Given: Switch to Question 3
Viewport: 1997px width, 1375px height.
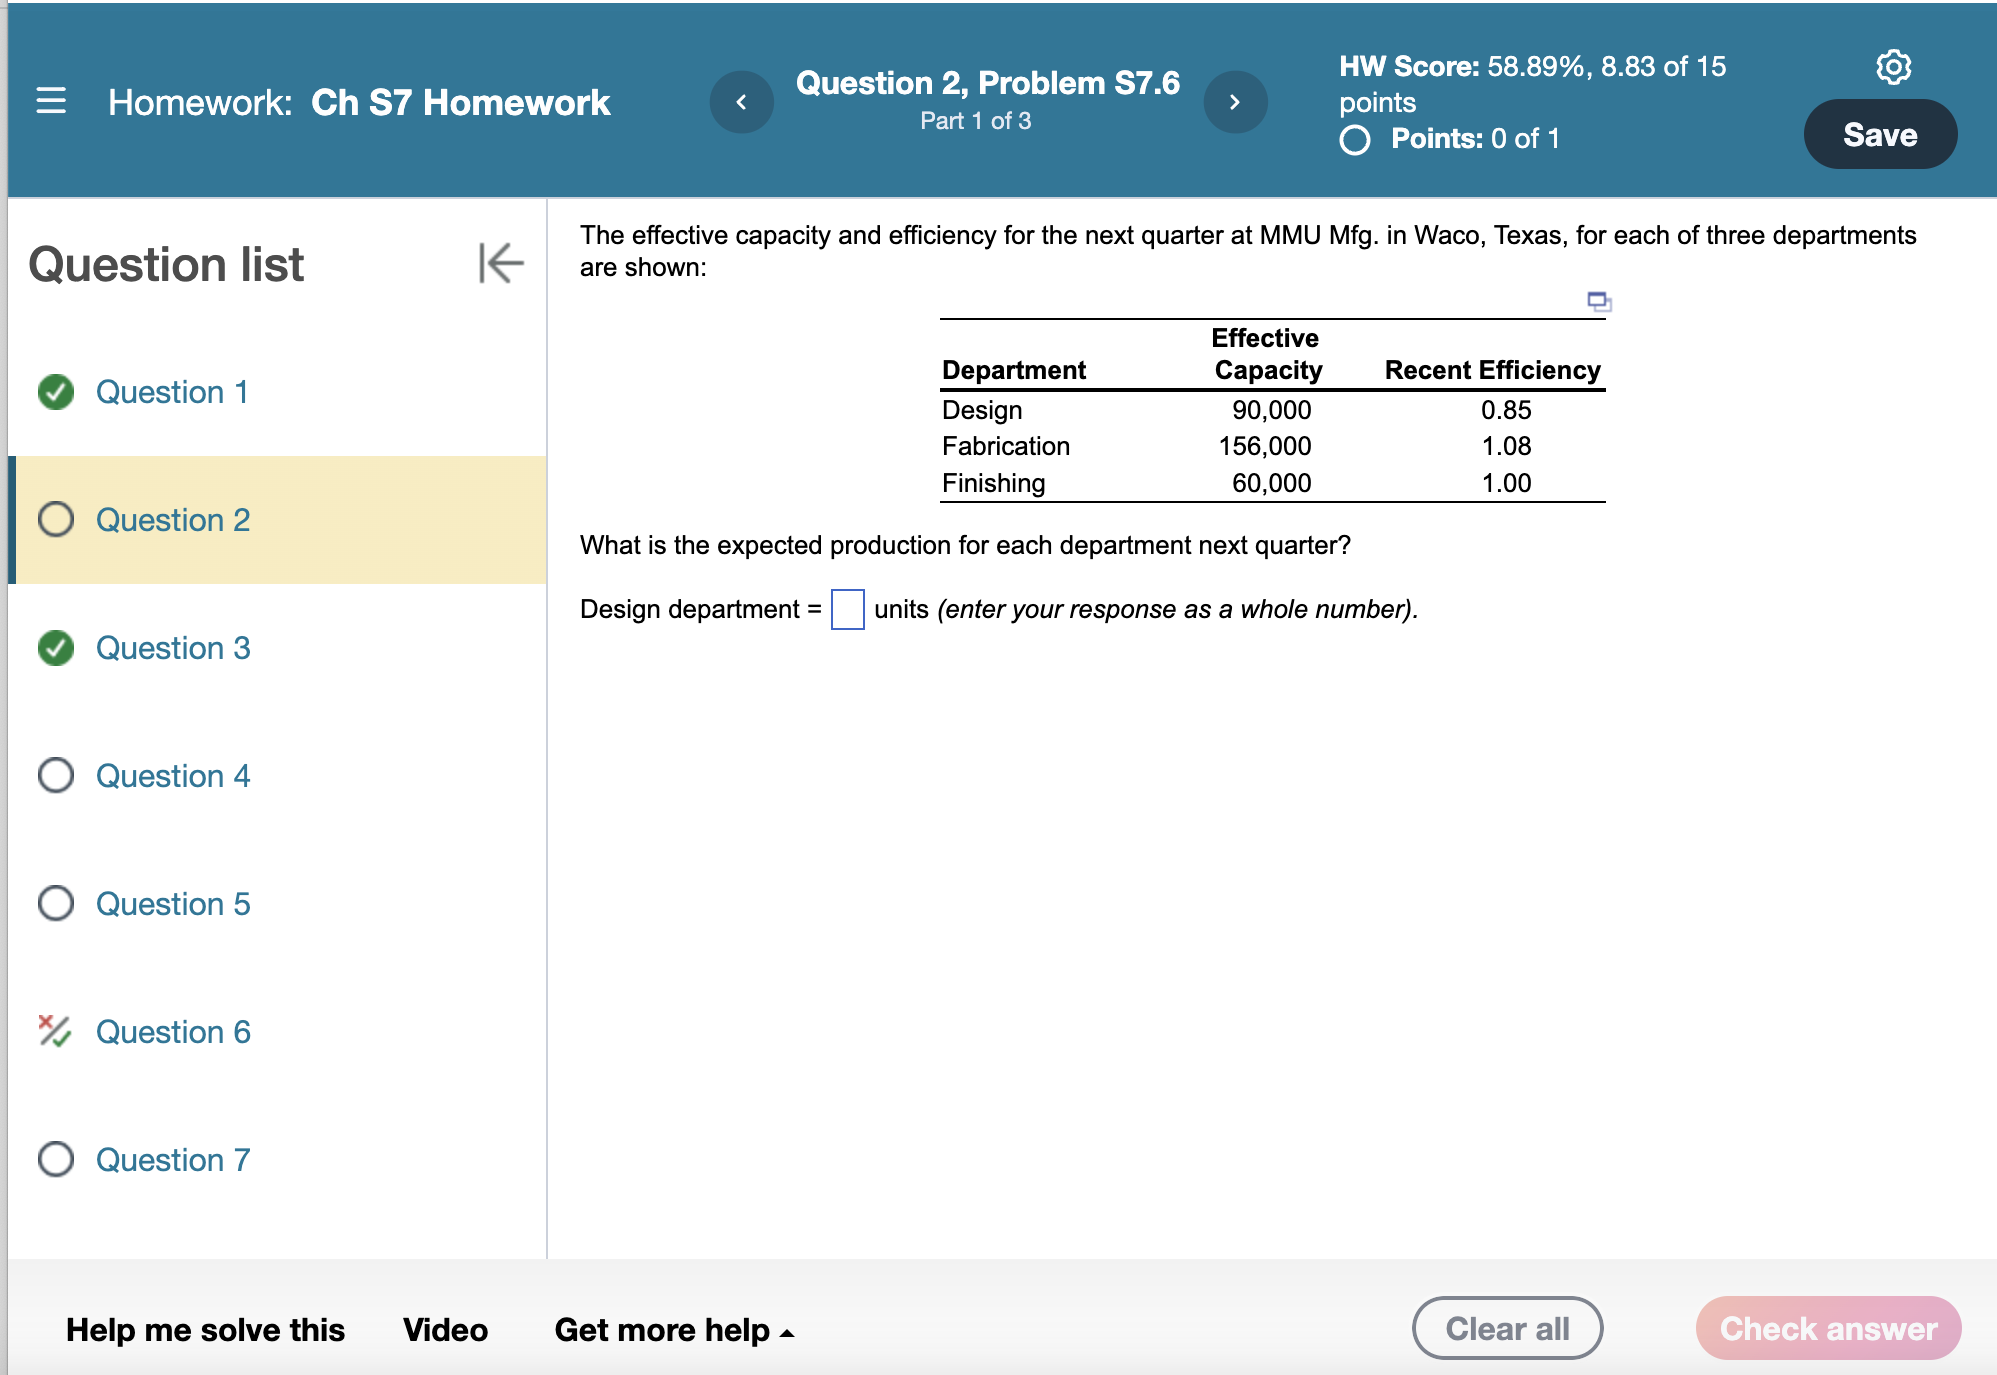Looking at the screenshot, I should [x=172, y=647].
